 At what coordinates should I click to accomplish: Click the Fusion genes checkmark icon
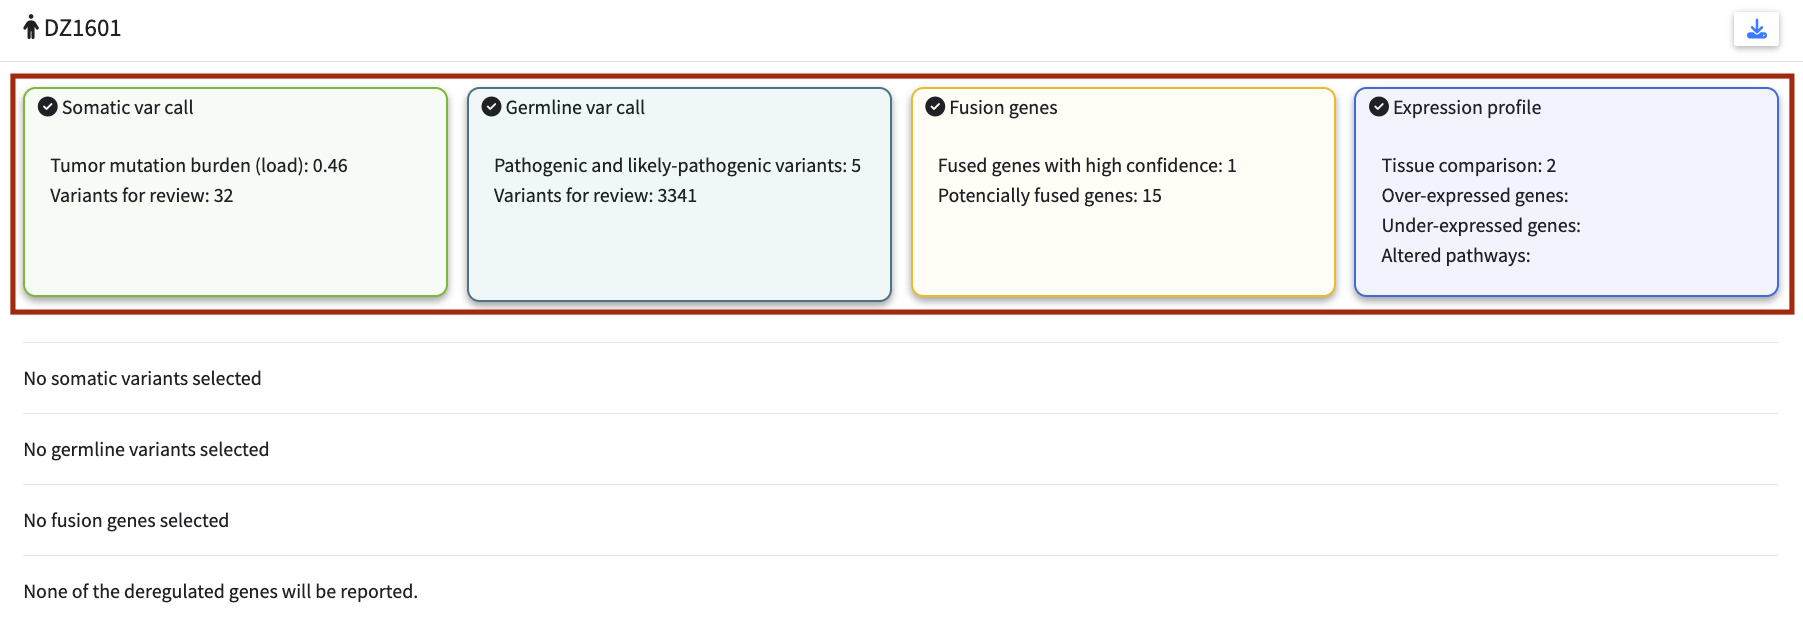pyautogui.click(x=935, y=107)
